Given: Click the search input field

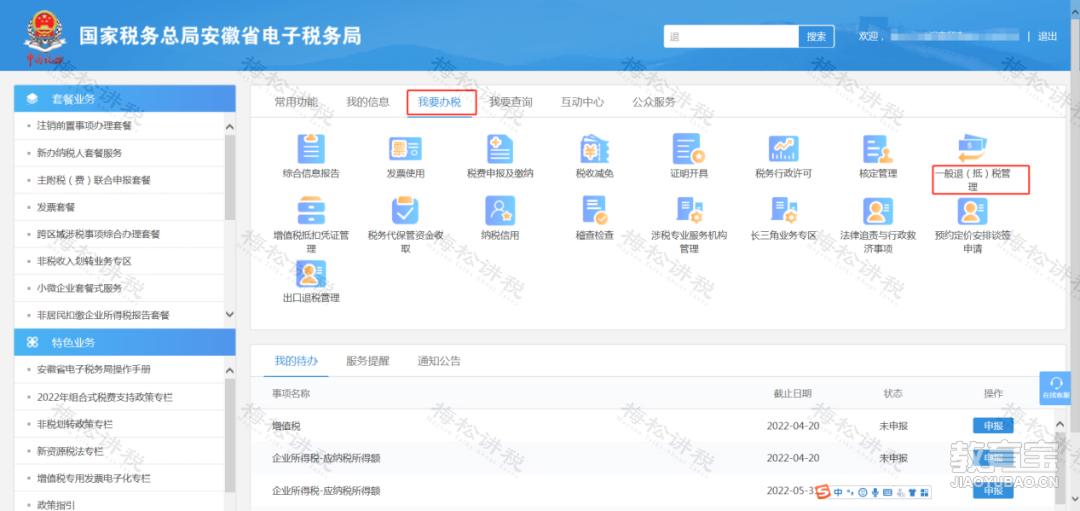Looking at the screenshot, I should point(730,37).
